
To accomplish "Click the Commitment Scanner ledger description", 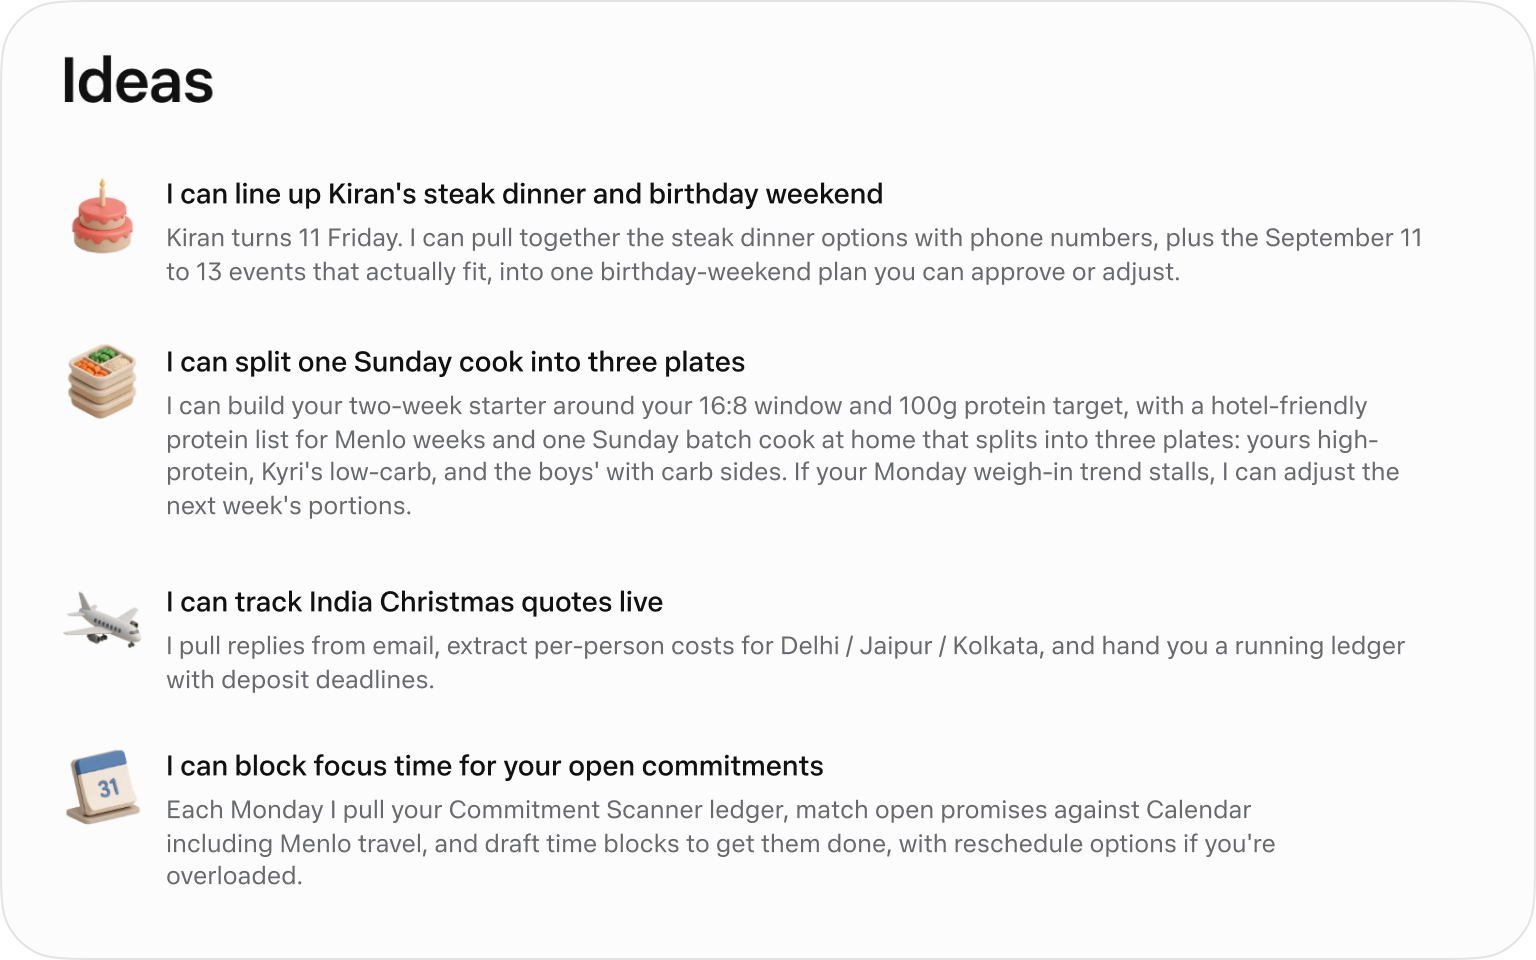I will tap(720, 843).
